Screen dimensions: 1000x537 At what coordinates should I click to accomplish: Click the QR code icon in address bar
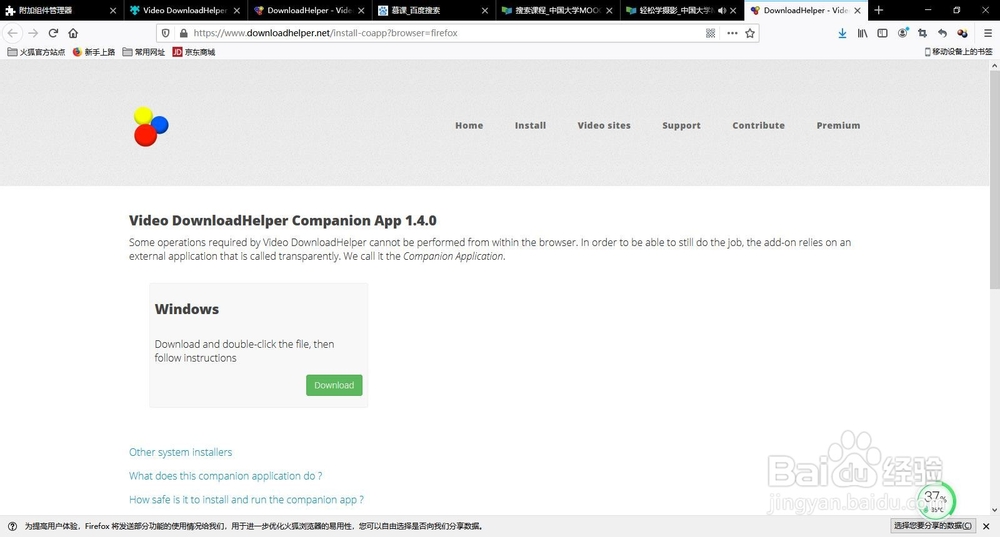pos(710,33)
